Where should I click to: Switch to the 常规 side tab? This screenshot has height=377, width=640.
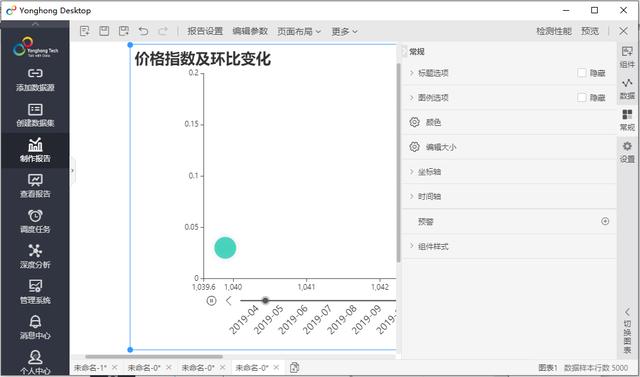[627, 120]
